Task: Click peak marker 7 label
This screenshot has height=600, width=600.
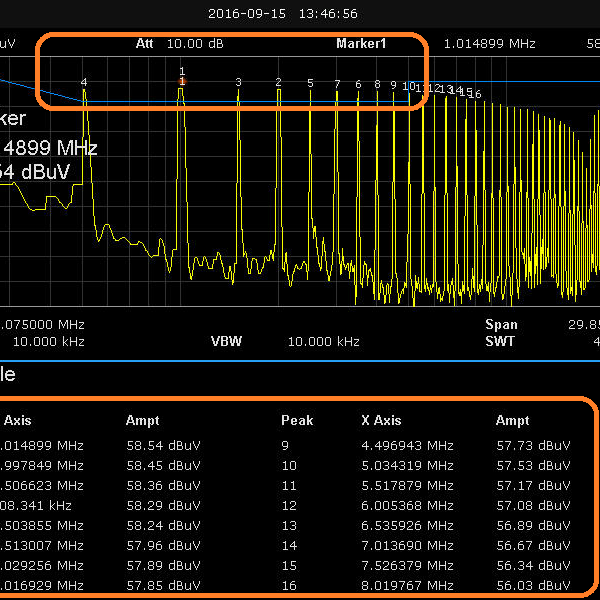Action: click(x=337, y=84)
